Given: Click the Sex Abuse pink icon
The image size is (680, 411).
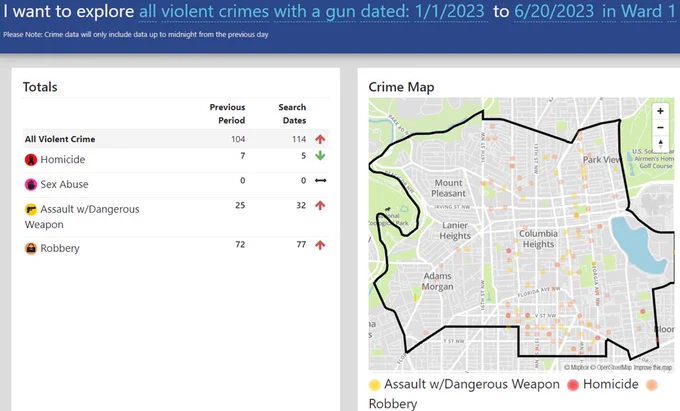Looking at the screenshot, I should 31,185.
